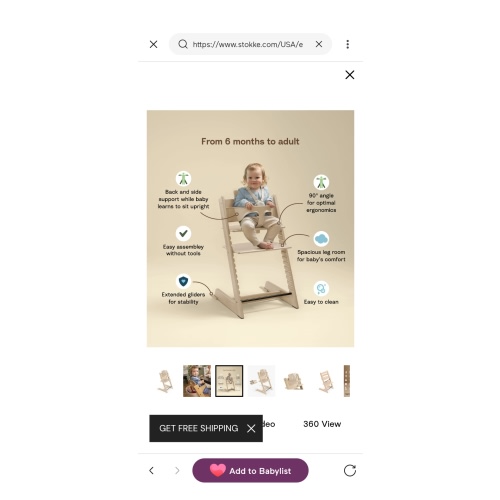Select the fourth thumbnail, chair with tray
Viewport: 500px width, 500px height.
tap(261, 381)
